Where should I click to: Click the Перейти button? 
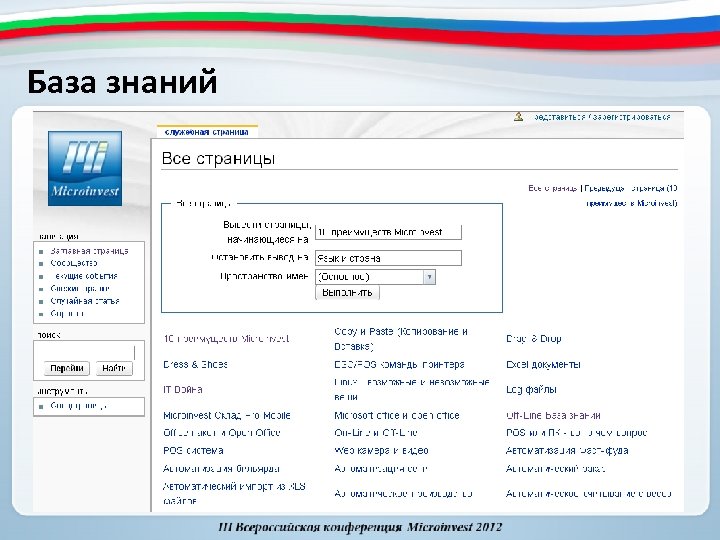[x=67, y=368]
